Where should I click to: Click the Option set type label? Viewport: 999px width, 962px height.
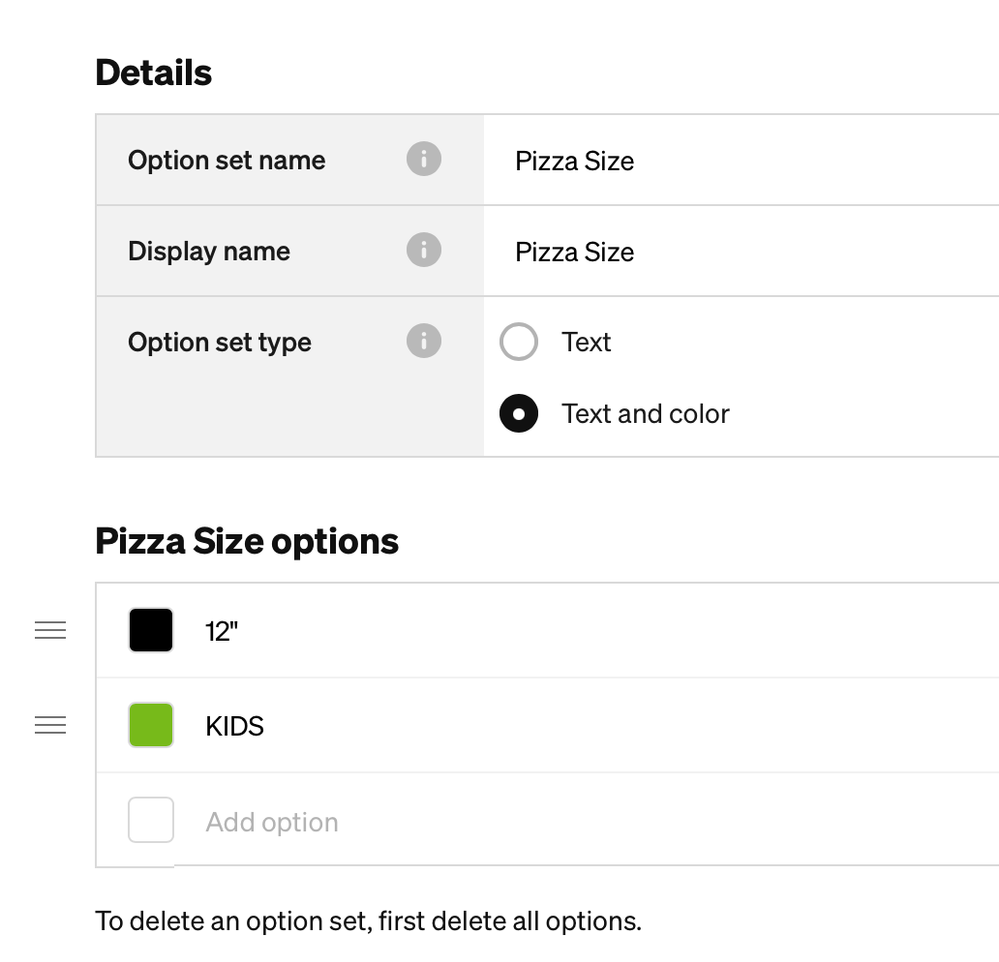(219, 342)
